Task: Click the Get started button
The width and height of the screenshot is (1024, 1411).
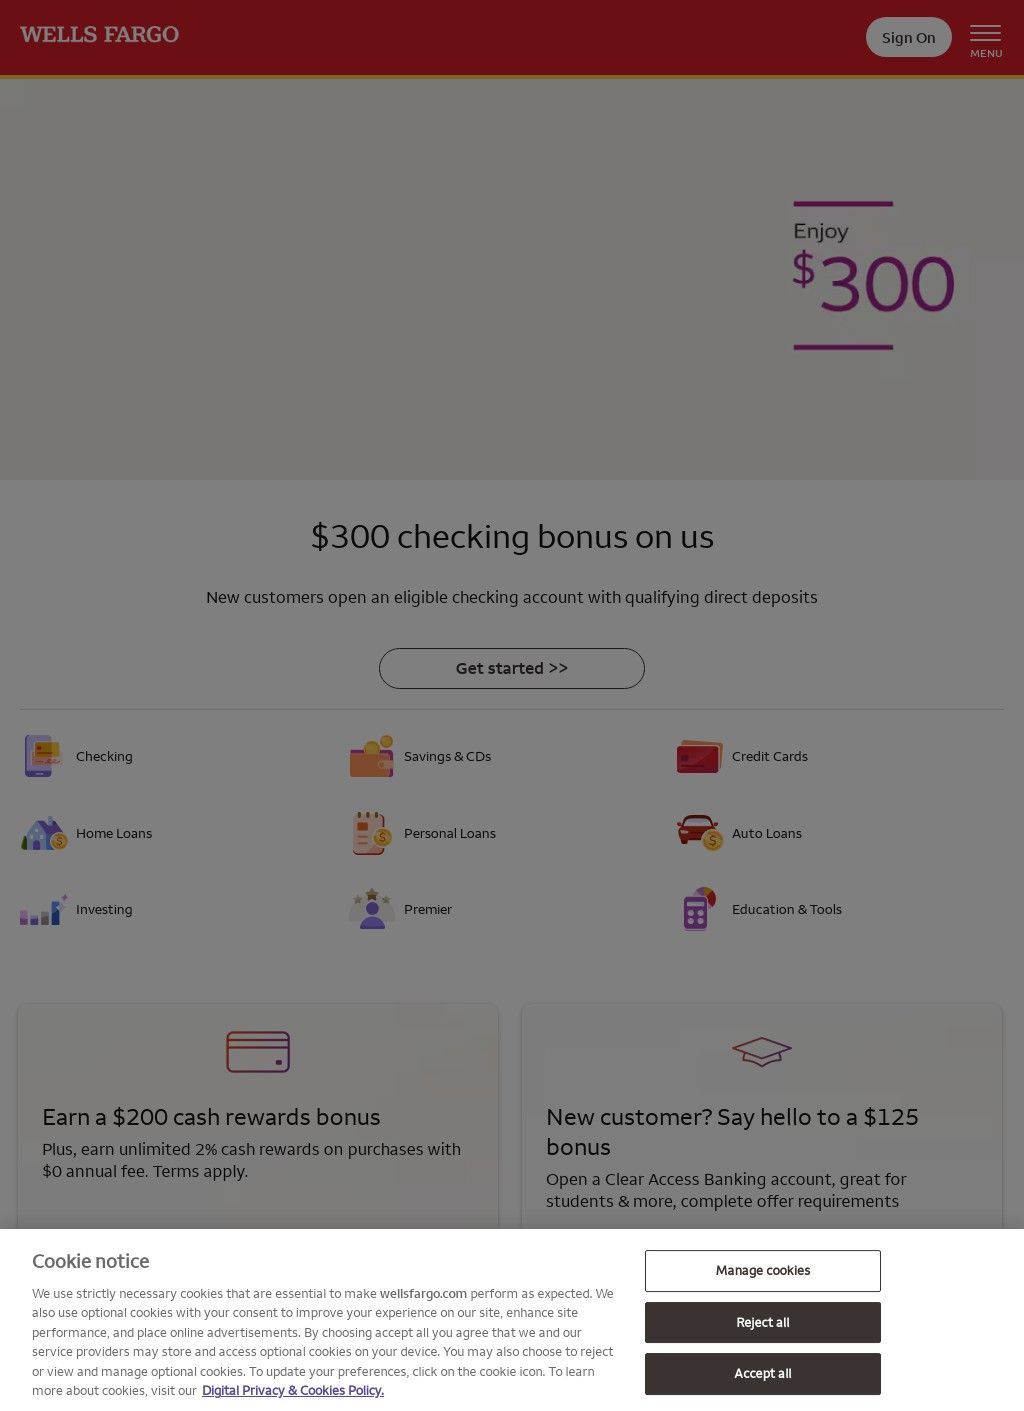Action: click(x=511, y=668)
